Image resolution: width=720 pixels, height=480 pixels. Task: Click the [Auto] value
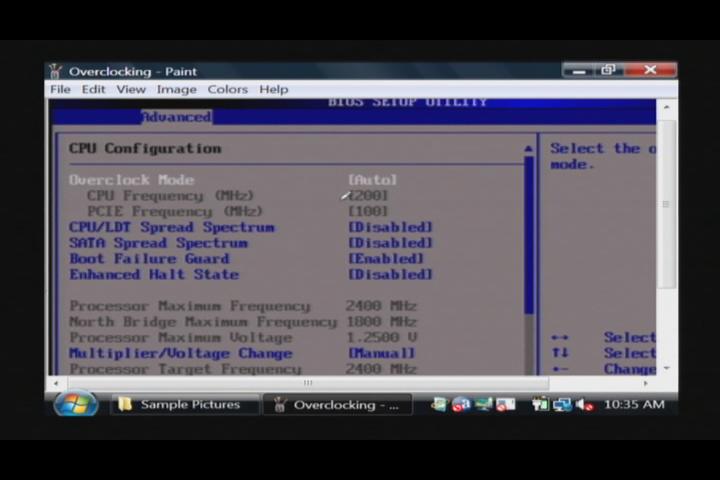[x=372, y=180]
